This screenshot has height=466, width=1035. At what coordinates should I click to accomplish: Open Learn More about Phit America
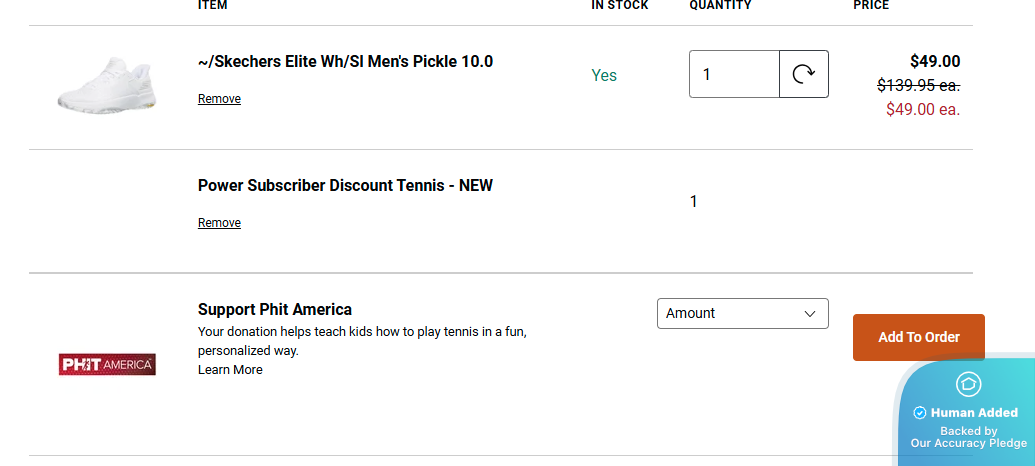click(230, 370)
